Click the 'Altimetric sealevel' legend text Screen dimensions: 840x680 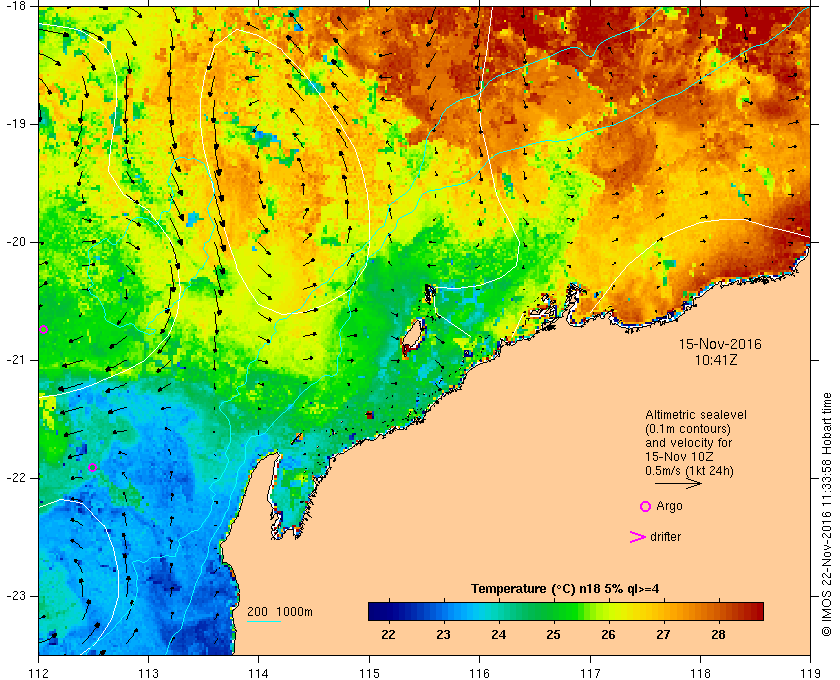pos(696,415)
